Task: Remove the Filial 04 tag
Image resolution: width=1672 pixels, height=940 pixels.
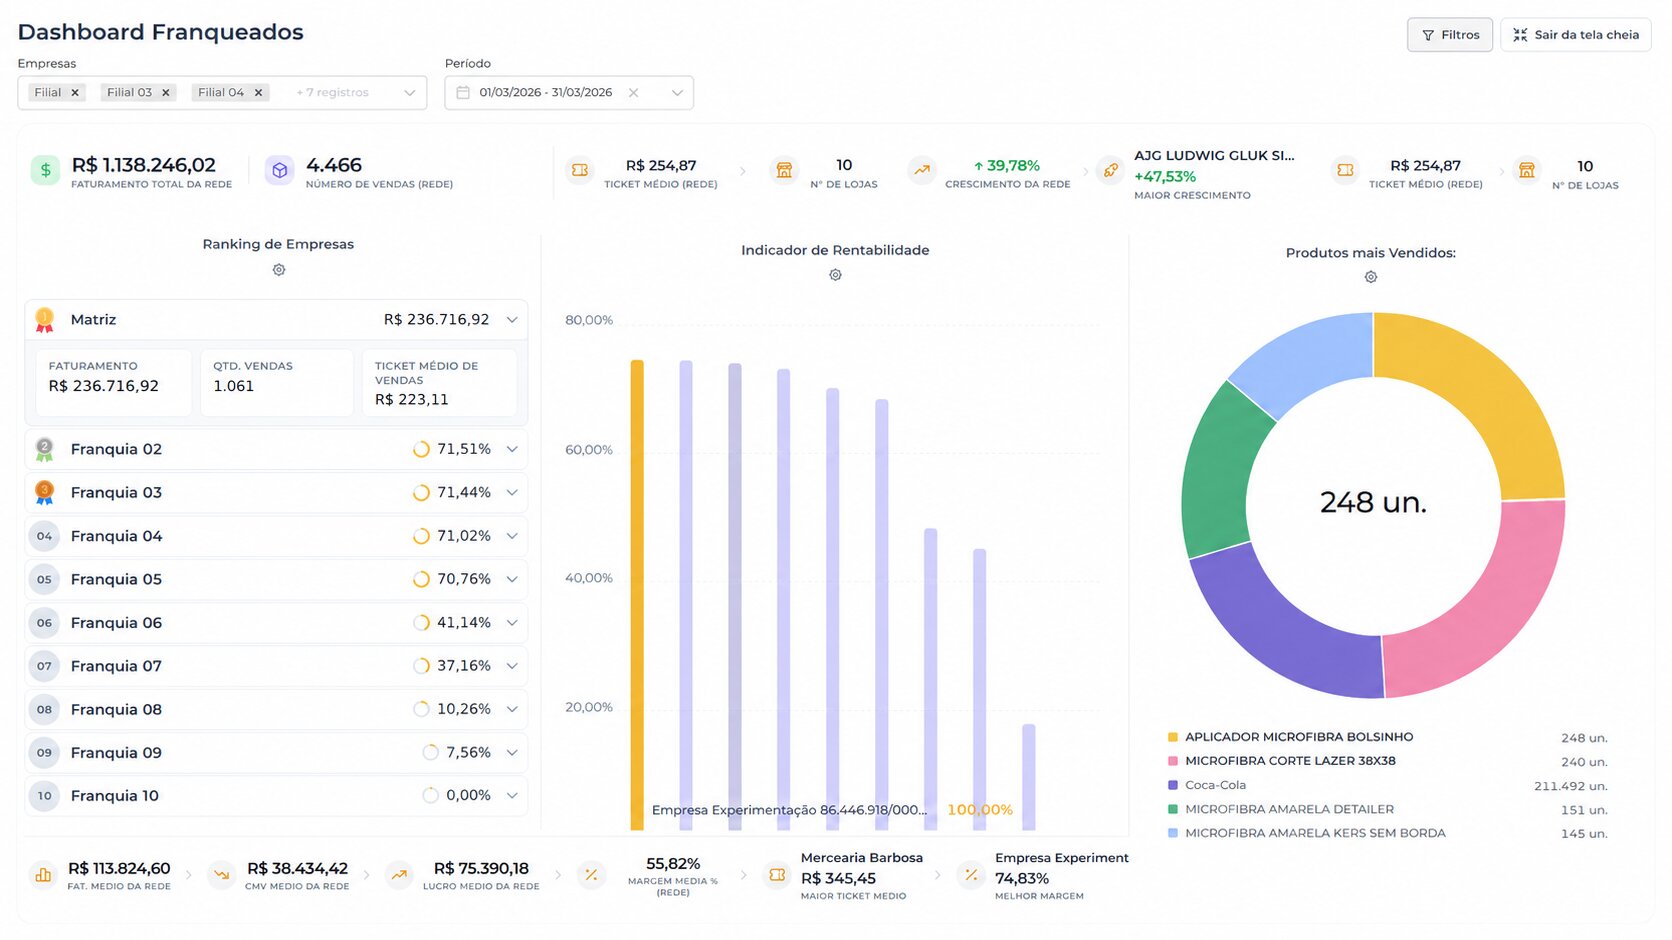Action: (258, 93)
